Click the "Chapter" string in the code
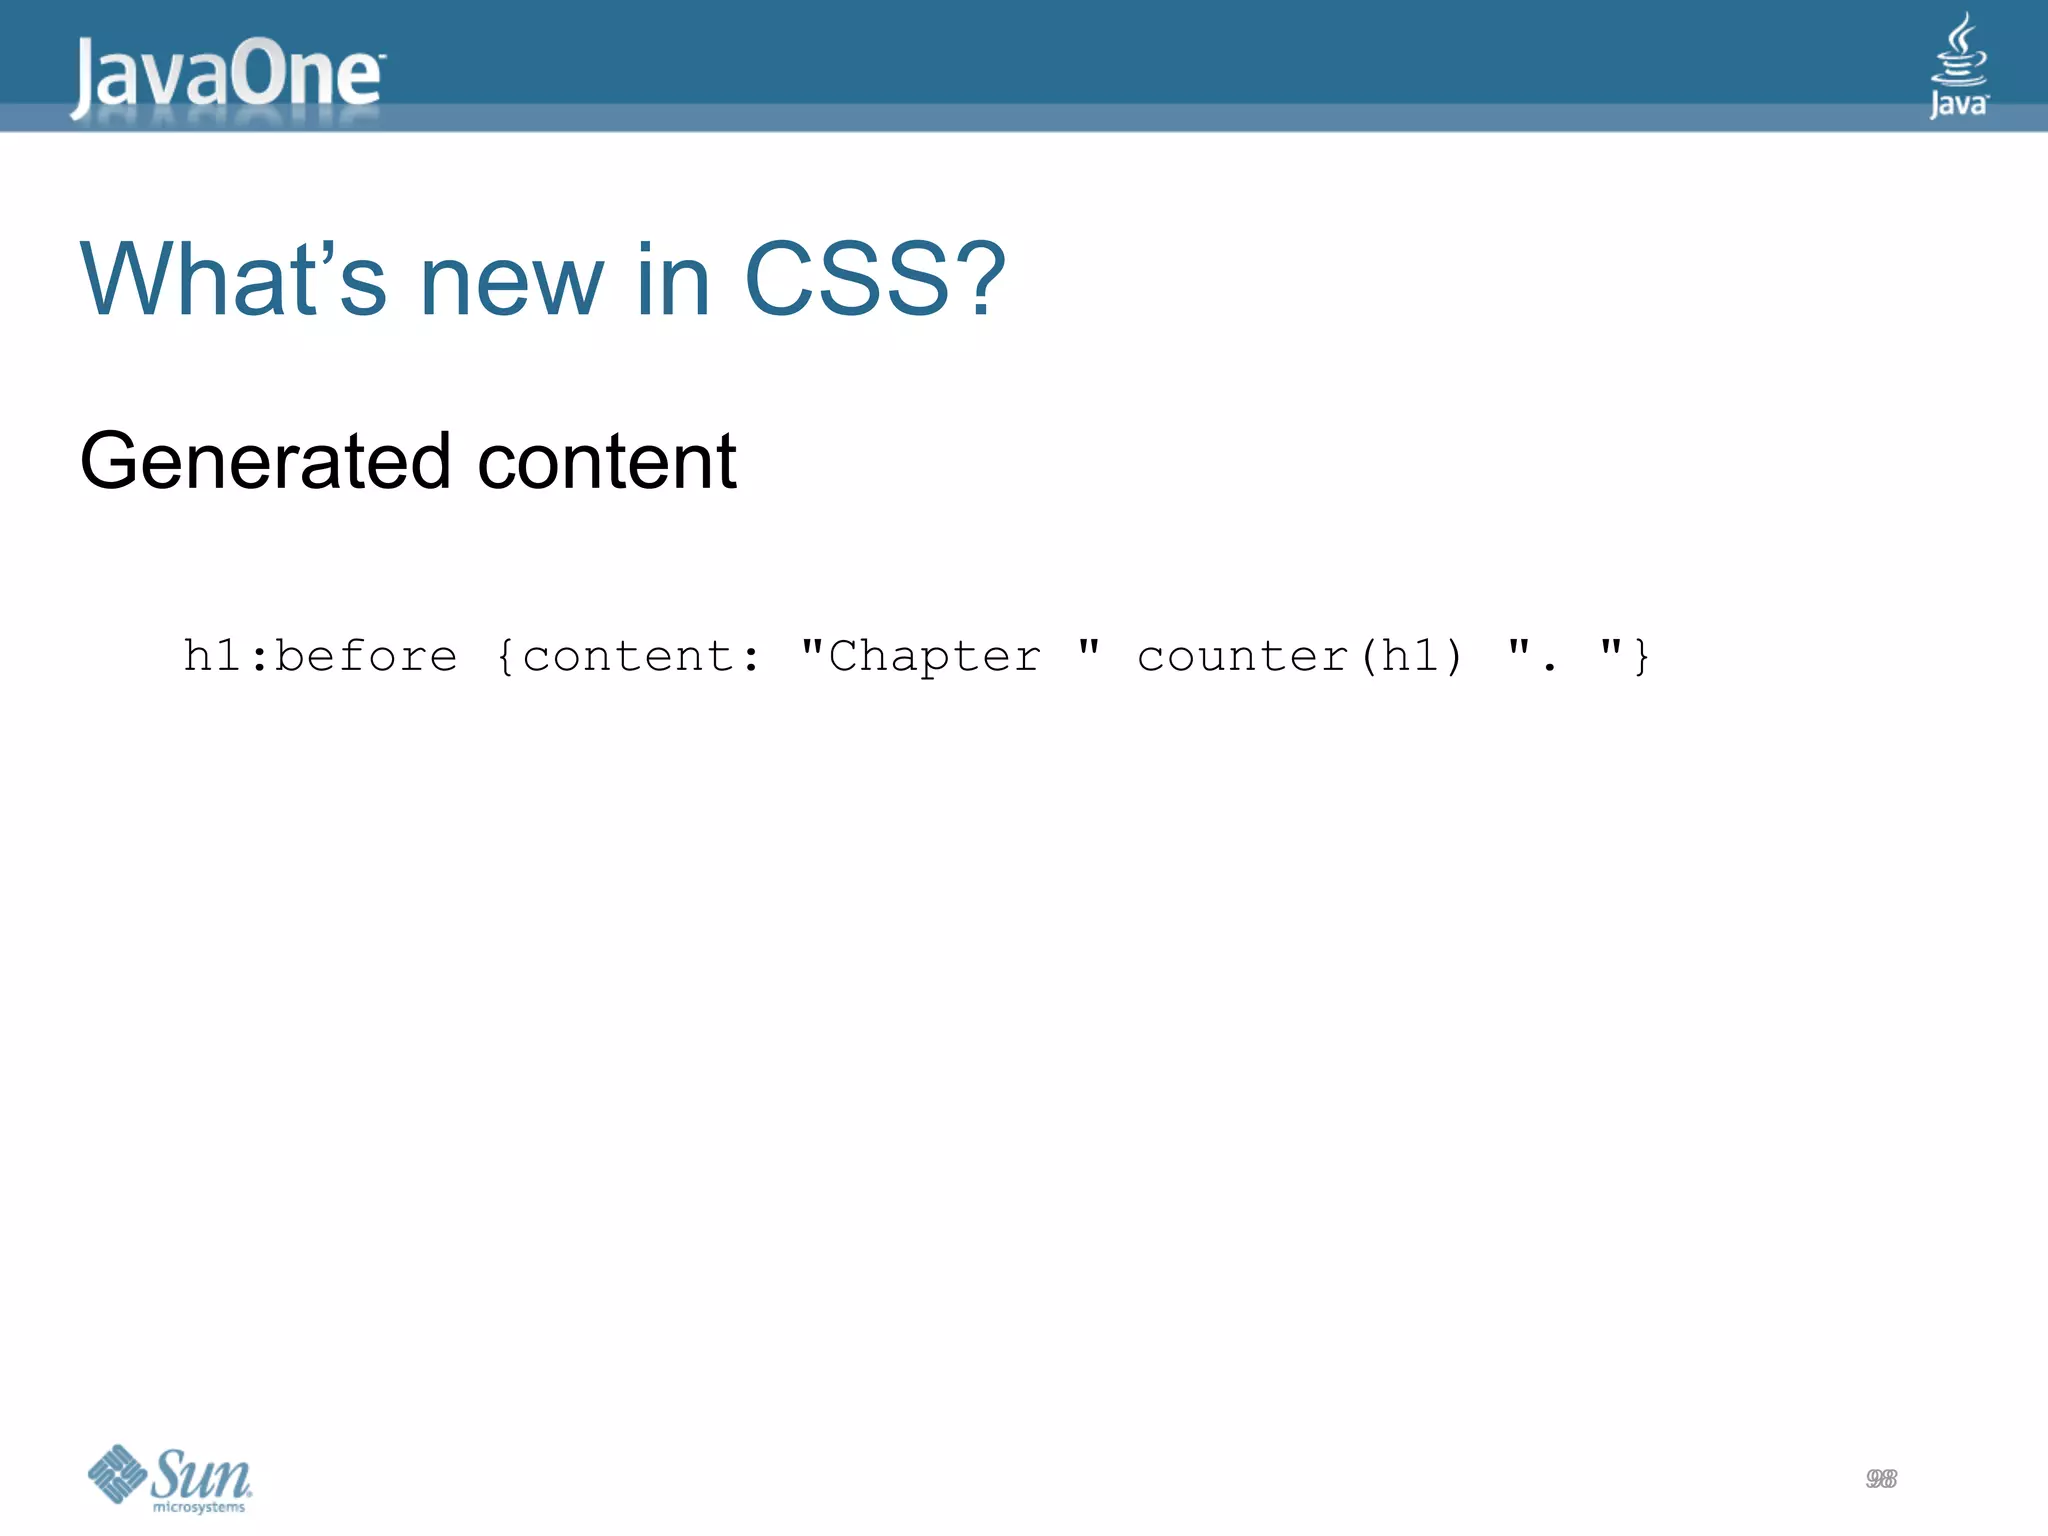 click(x=934, y=657)
